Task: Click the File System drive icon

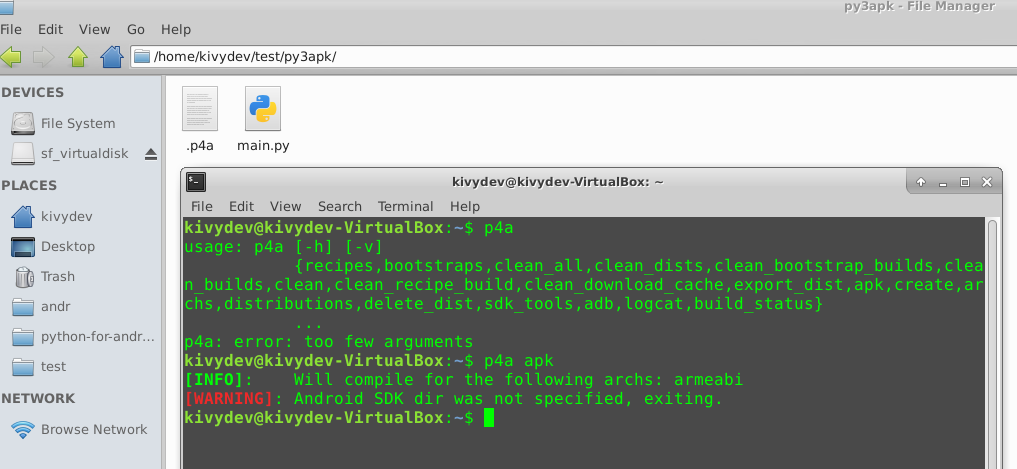Action: tap(23, 123)
